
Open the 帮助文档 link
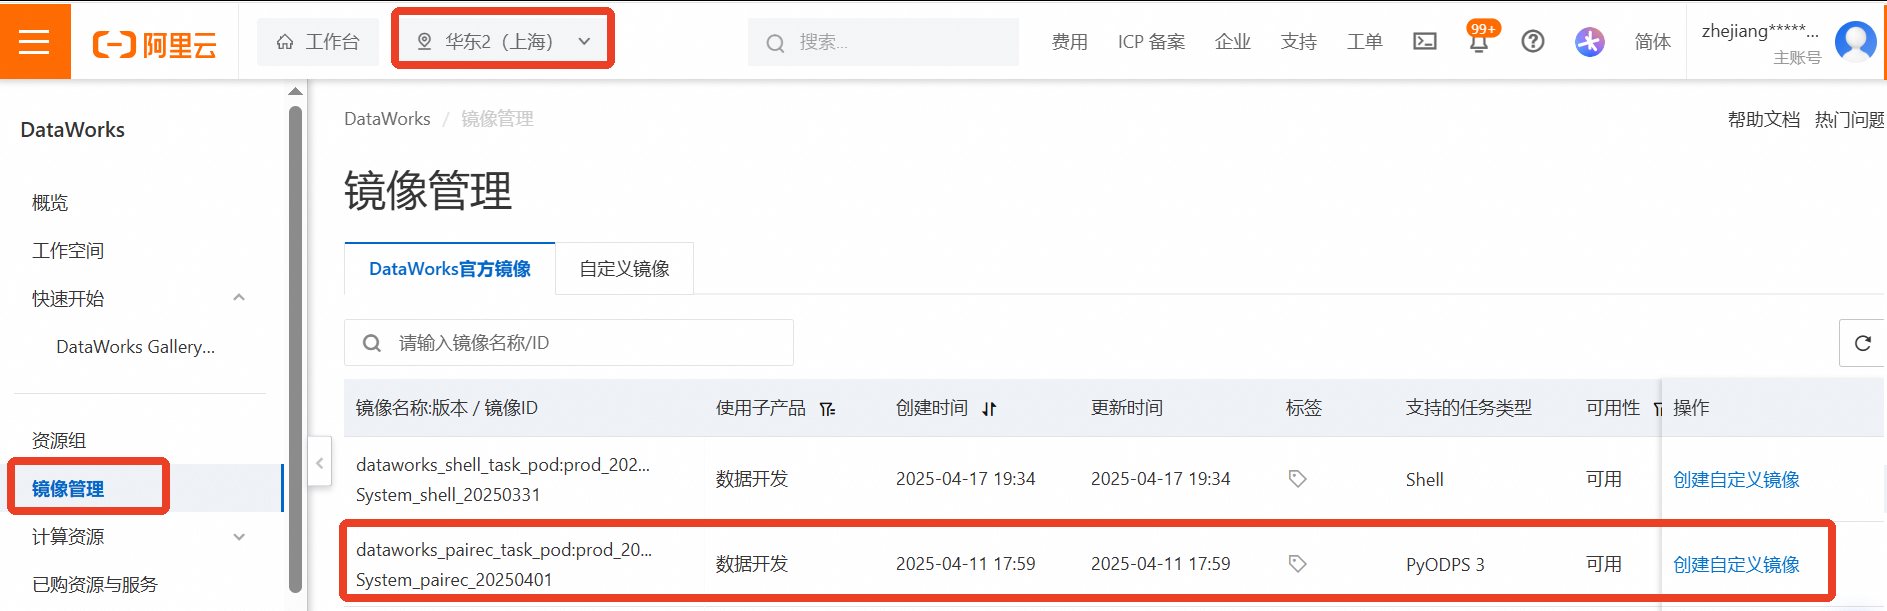pyautogui.click(x=1764, y=119)
